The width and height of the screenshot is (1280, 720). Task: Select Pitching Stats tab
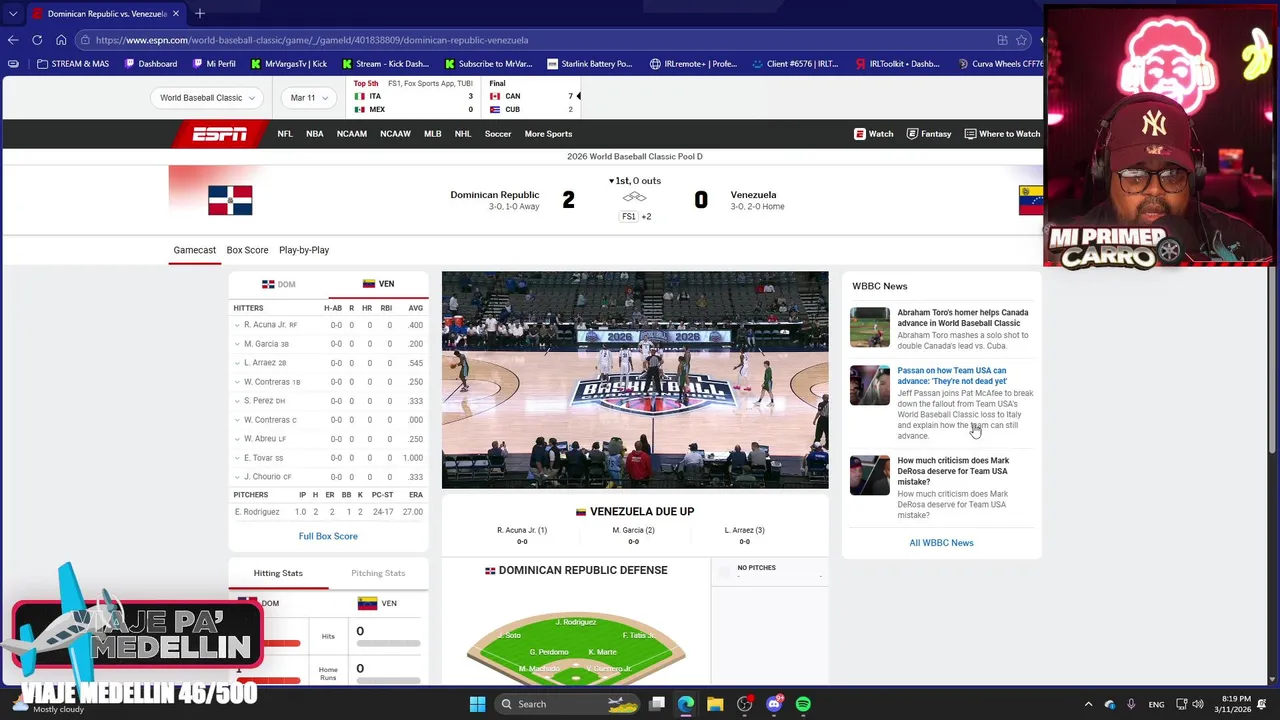point(378,573)
